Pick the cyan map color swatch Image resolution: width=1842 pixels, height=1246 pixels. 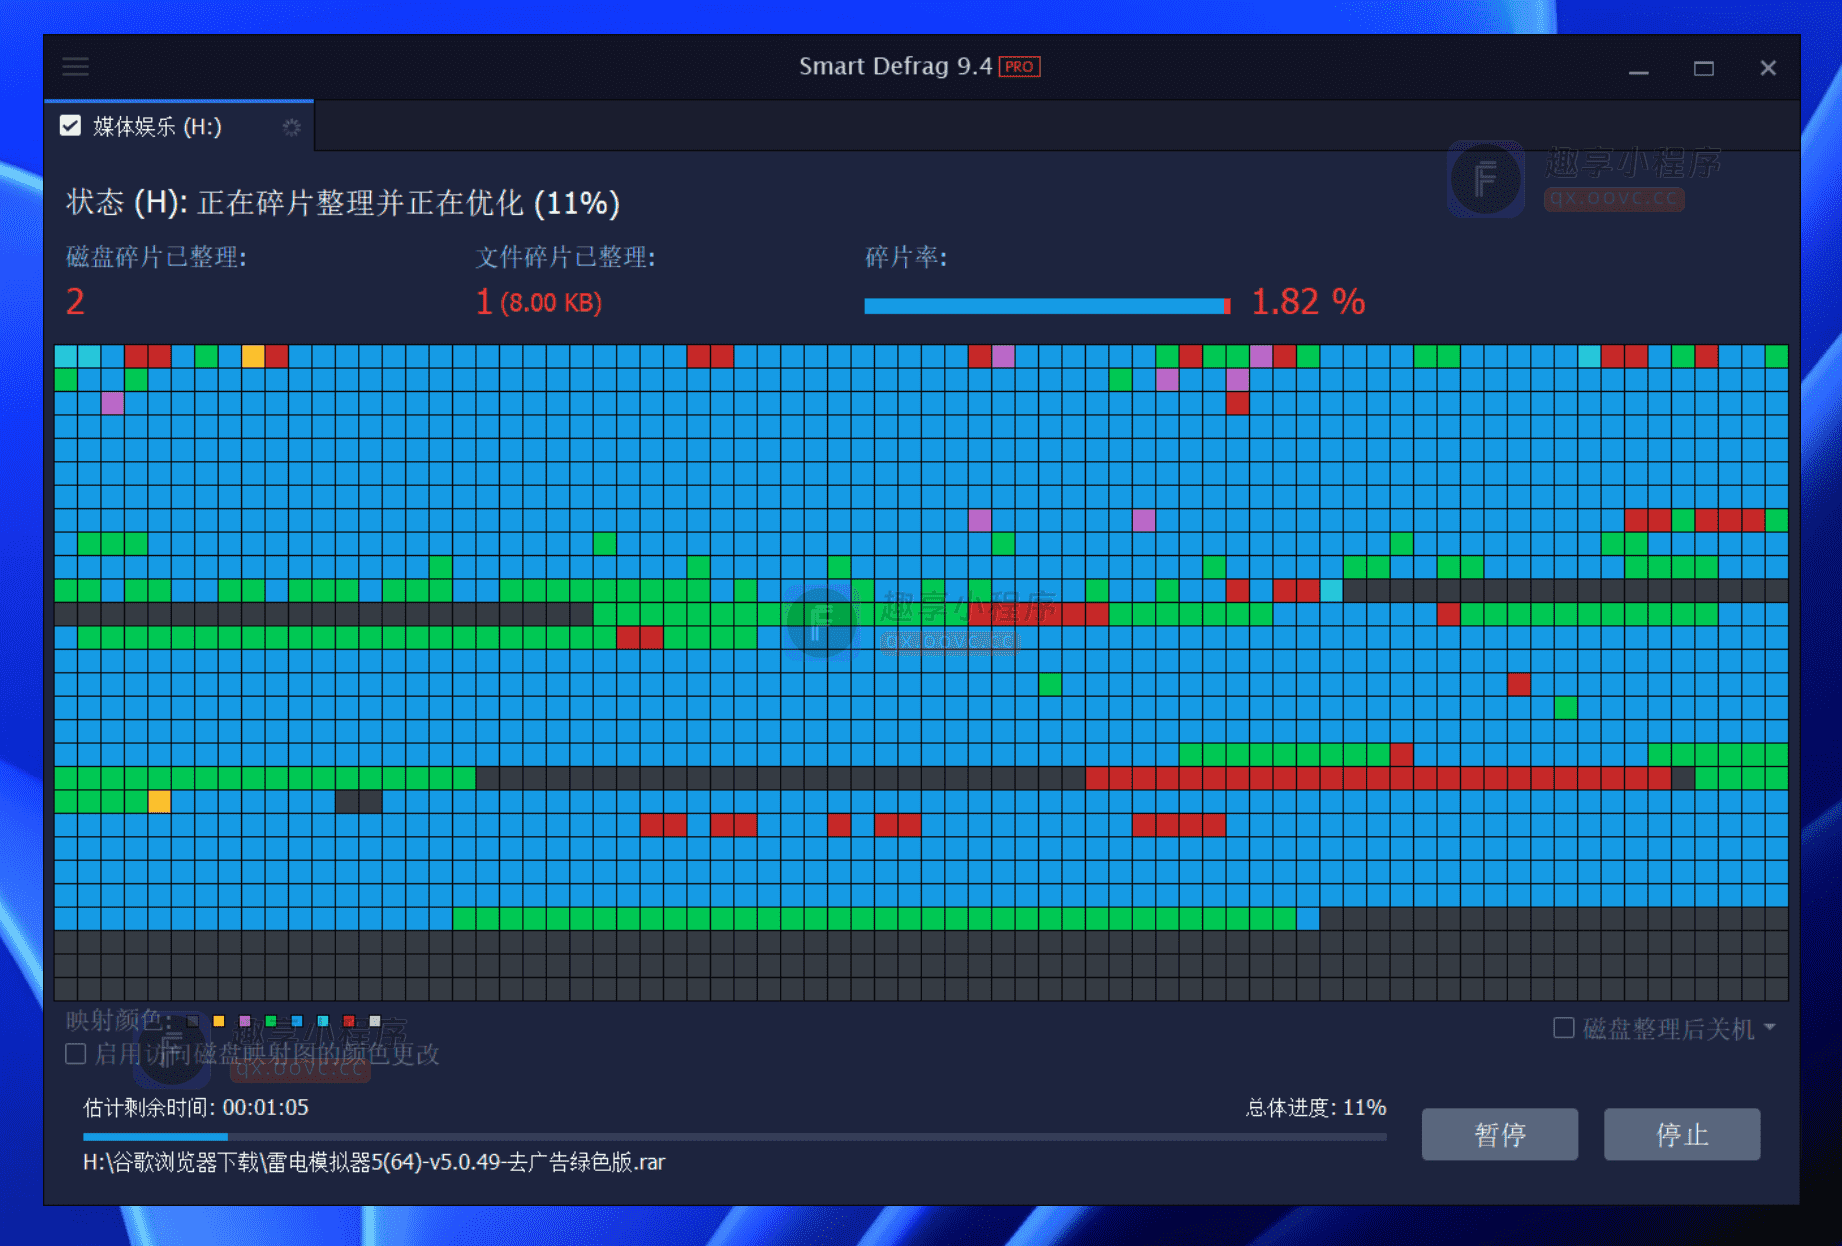point(323,1021)
